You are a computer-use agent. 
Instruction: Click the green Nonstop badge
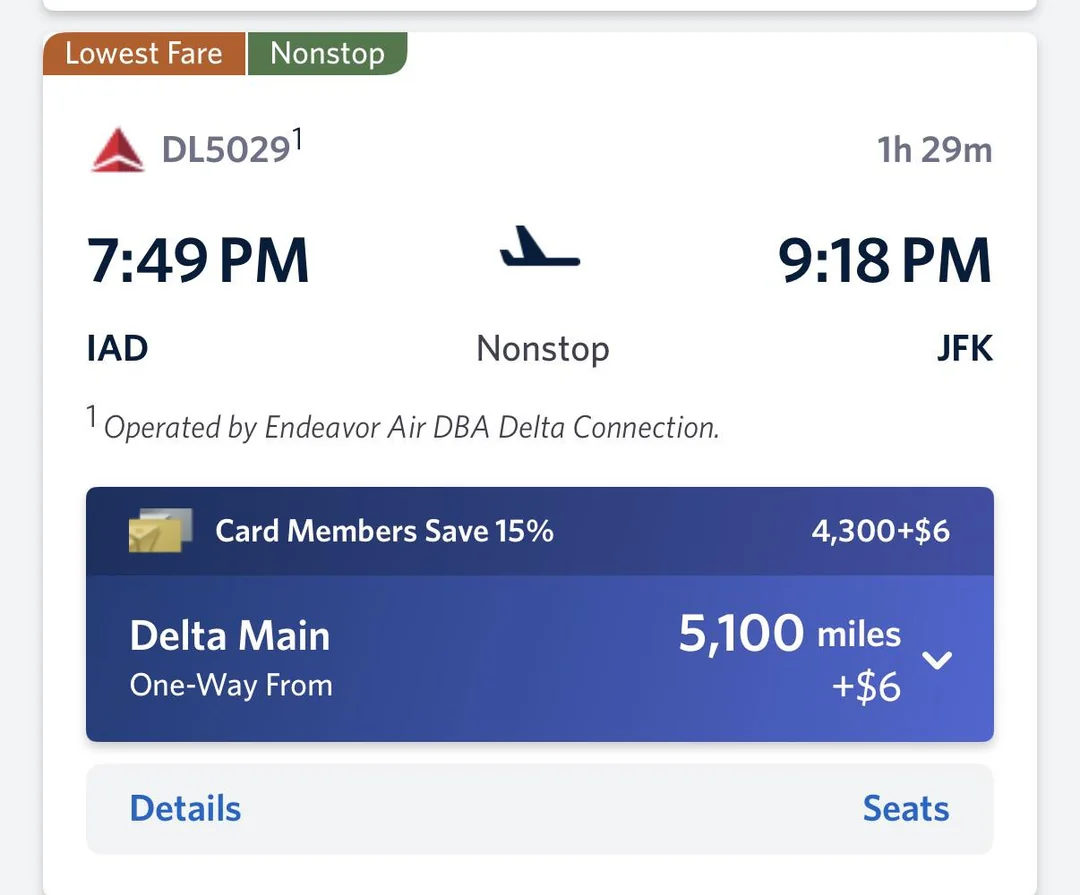tap(327, 53)
